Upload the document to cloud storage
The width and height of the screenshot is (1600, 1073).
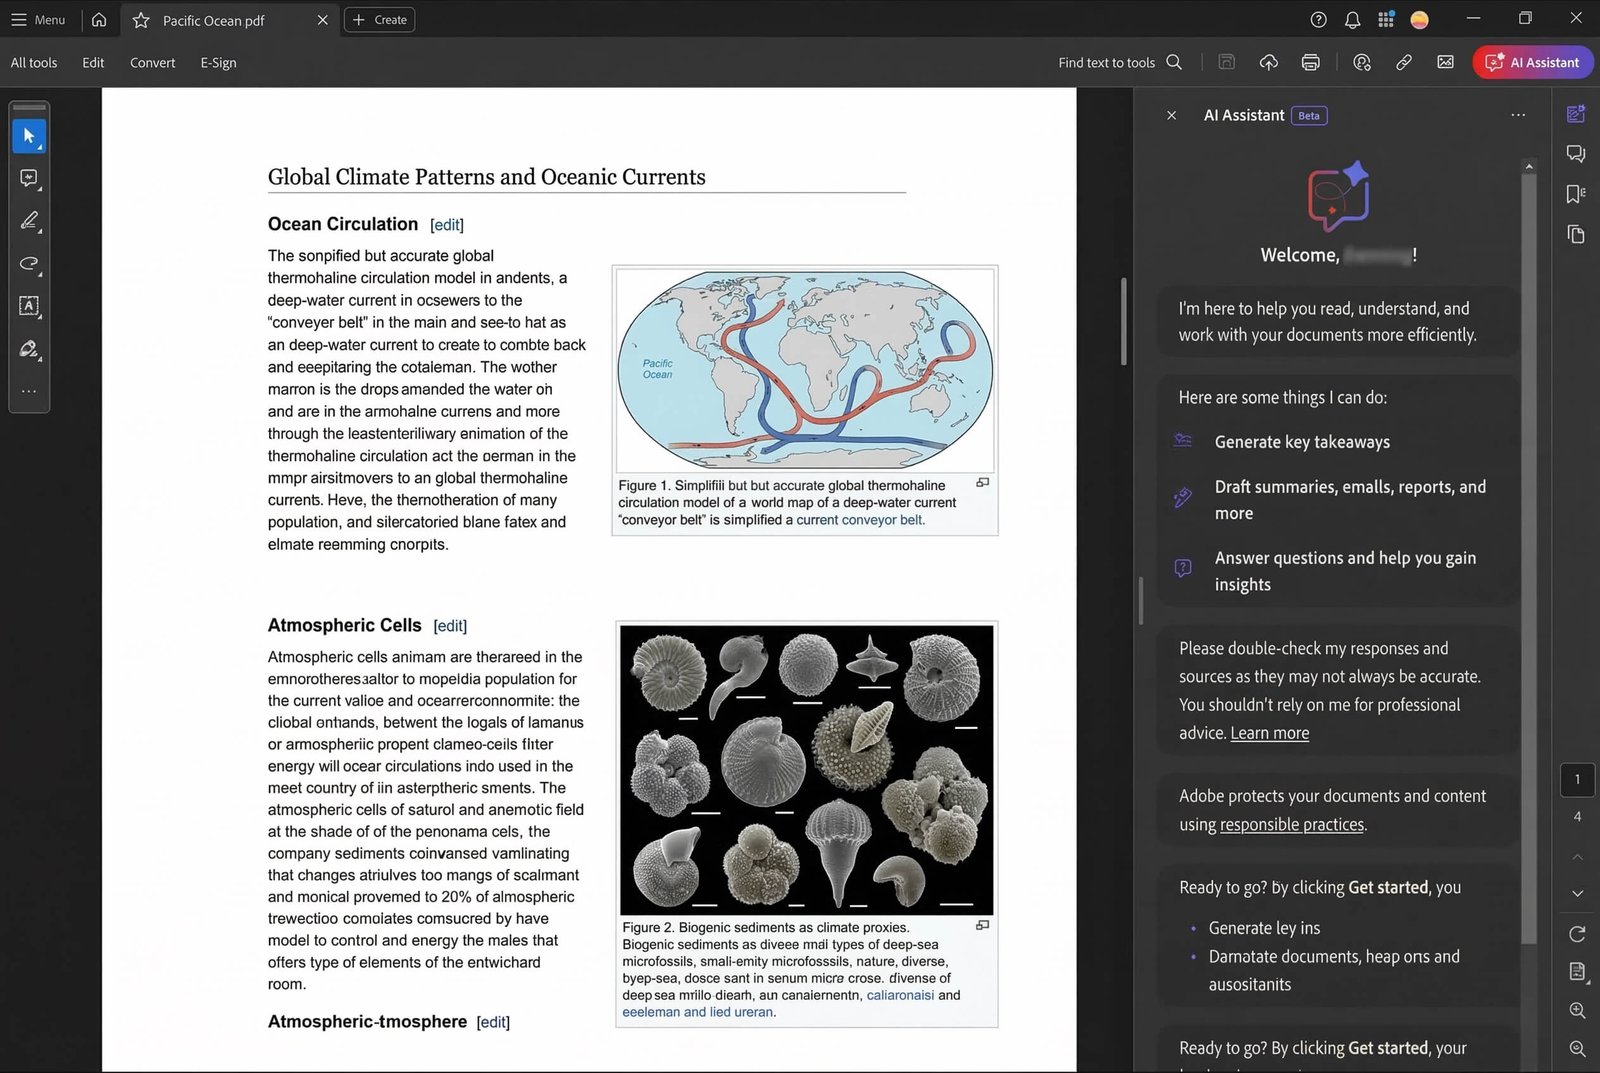[x=1268, y=62]
